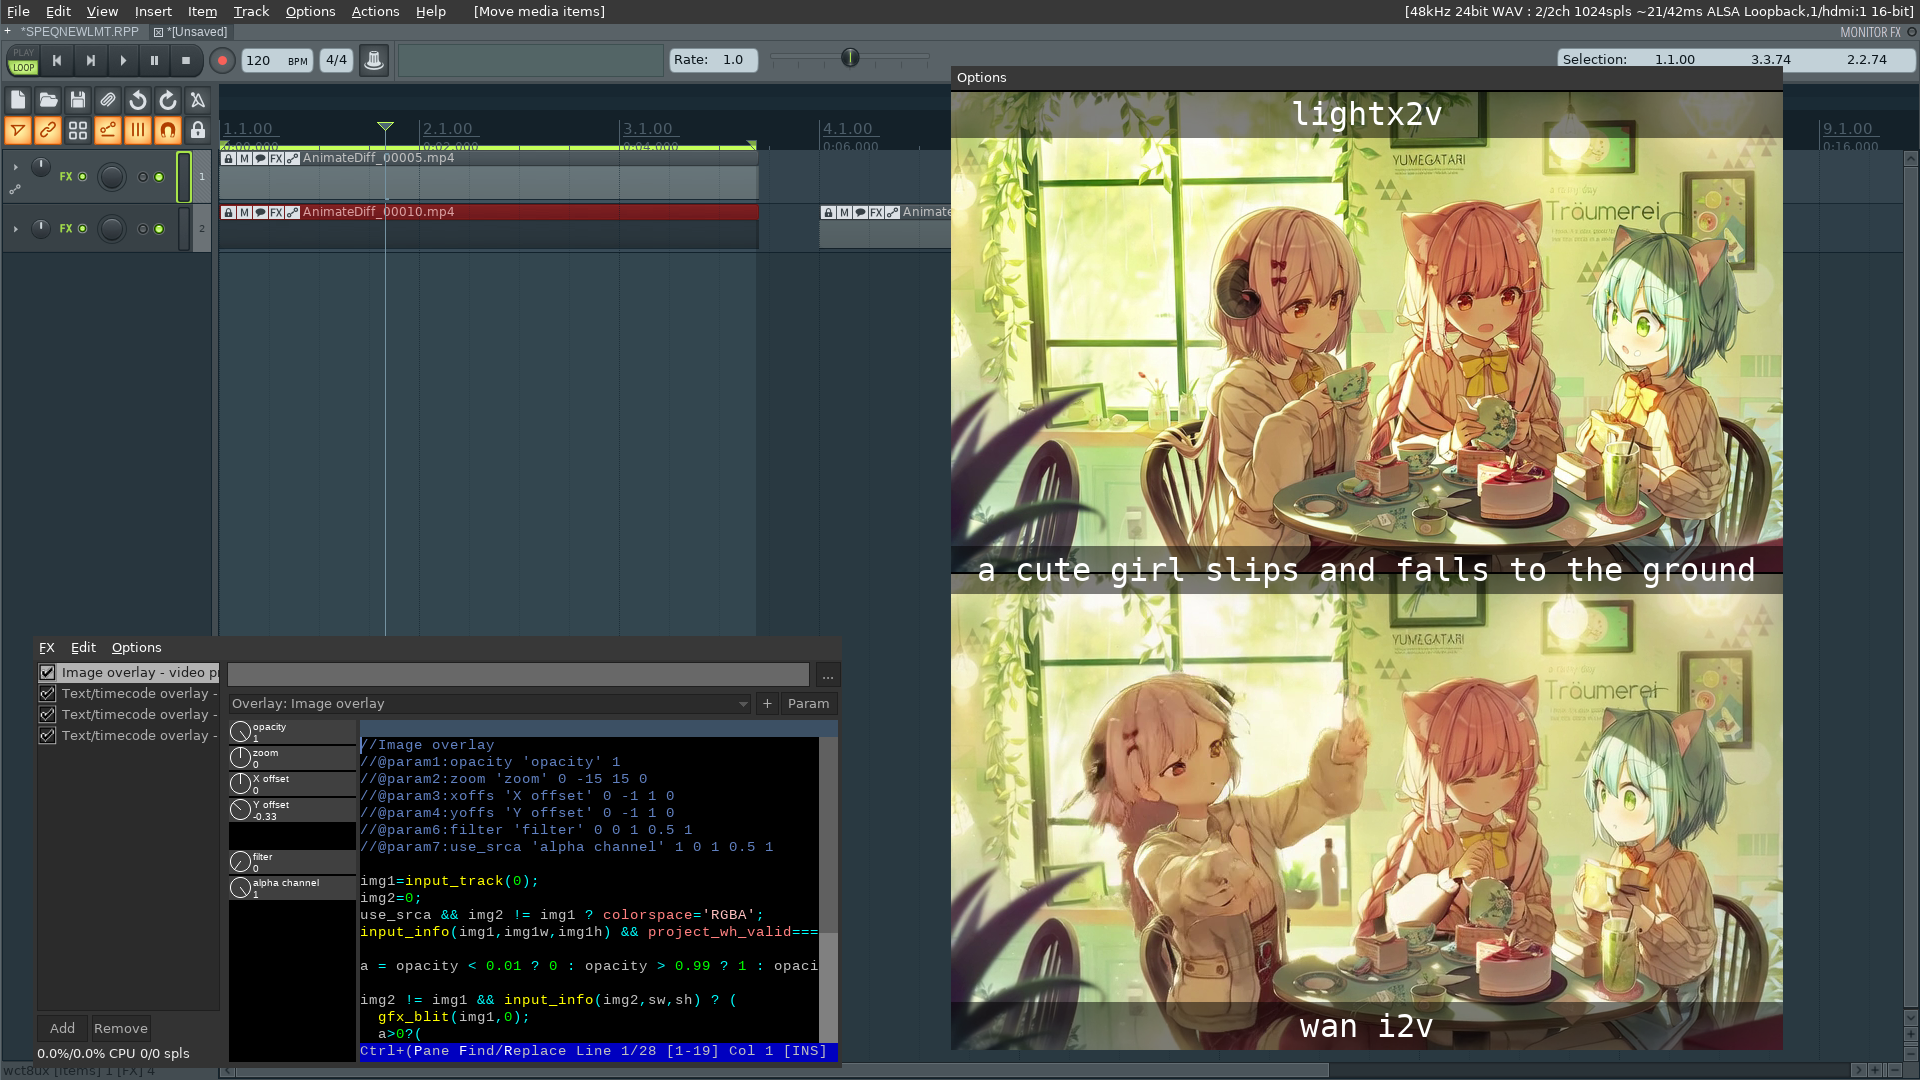Screen dimensions: 1920x1080
Task: Stop the transport
Action: 186,60
